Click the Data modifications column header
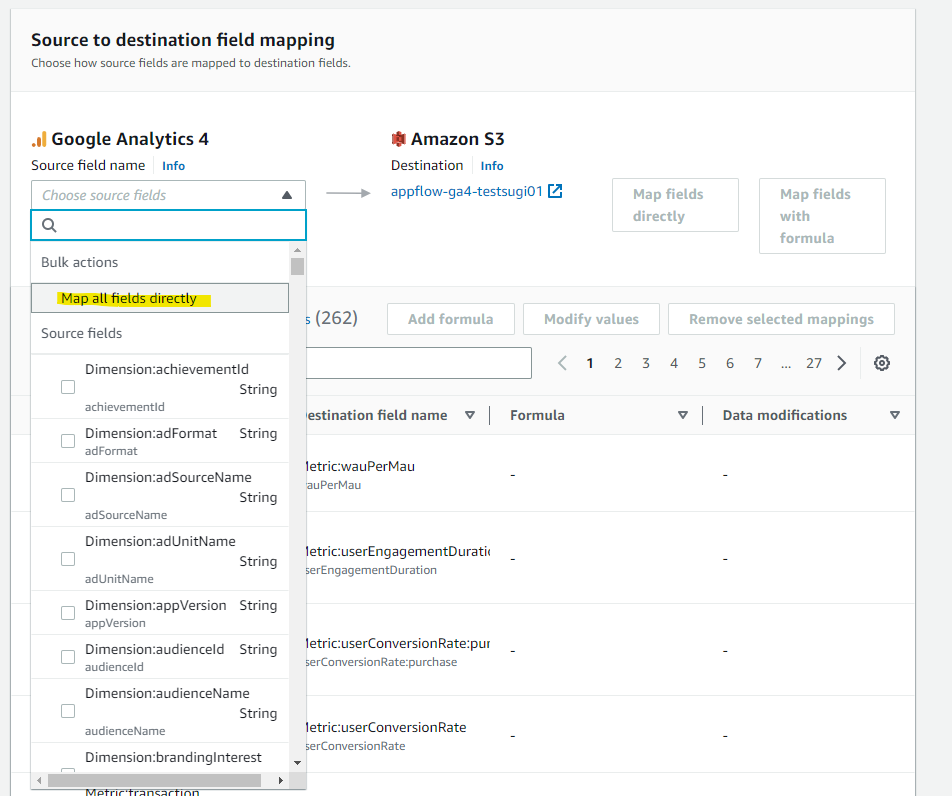952x796 pixels. (x=784, y=415)
